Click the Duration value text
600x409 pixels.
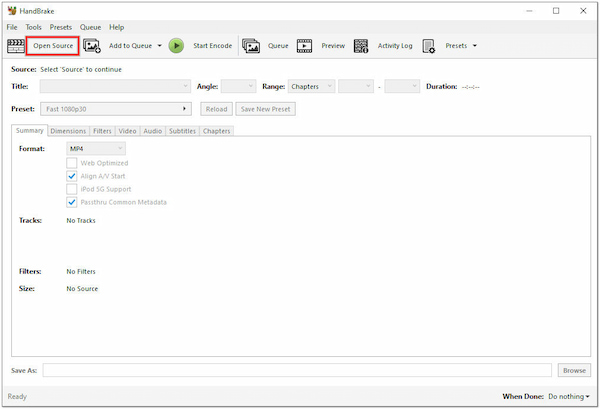pyautogui.click(x=470, y=87)
